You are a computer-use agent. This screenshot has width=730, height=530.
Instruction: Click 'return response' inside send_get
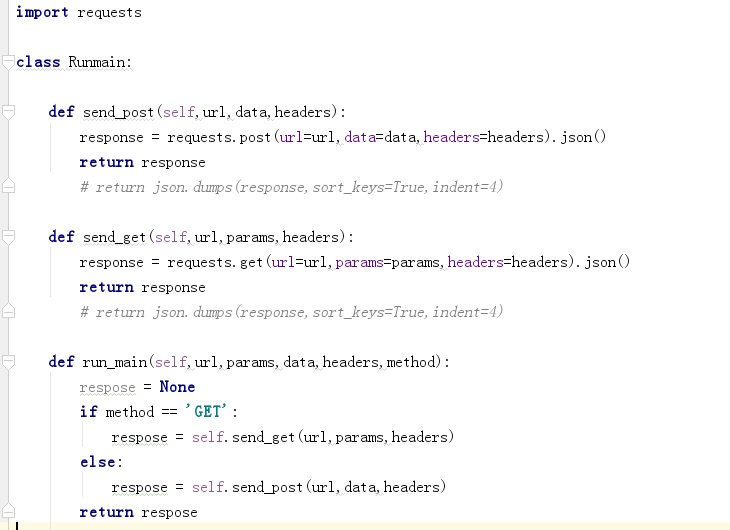click(142, 287)
